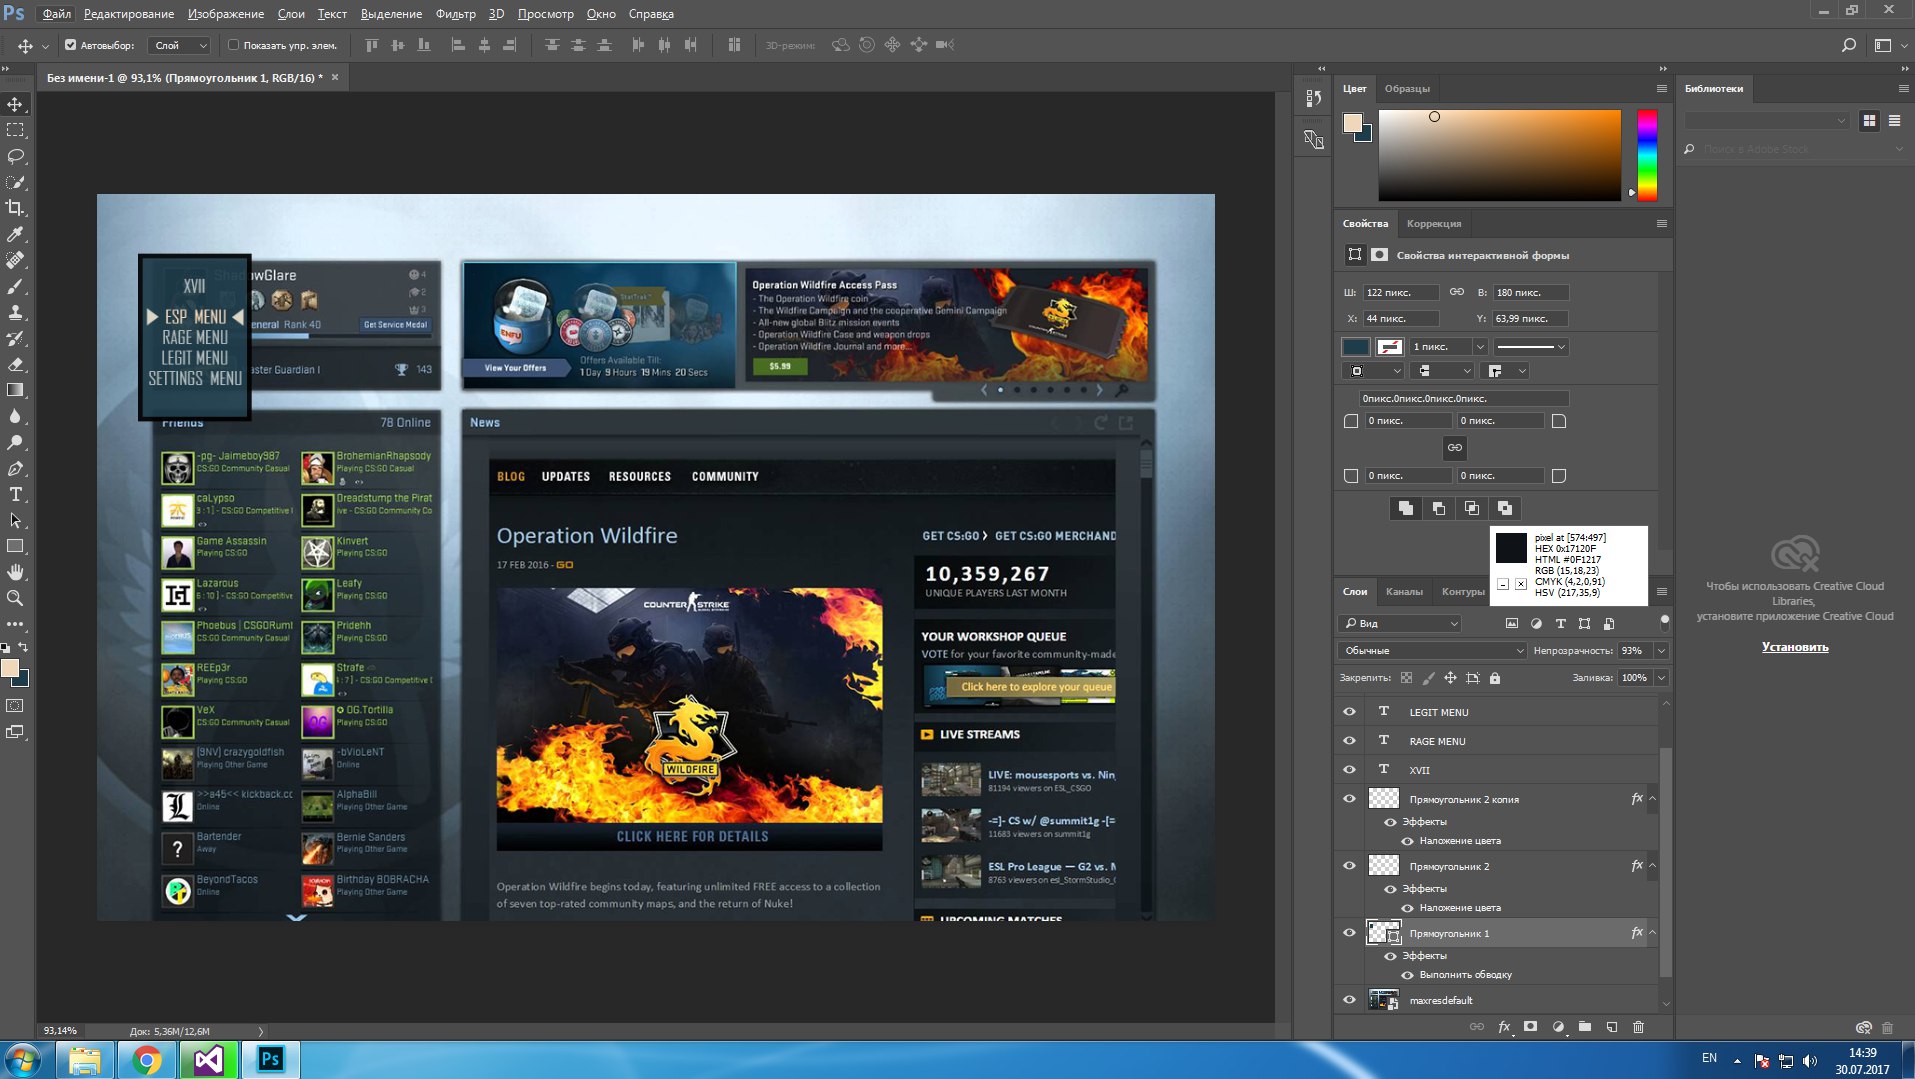Collapse effects of Прямоугольник 2 копия
Screen dimensions: 1915x1079
(x=1652, y=799)
